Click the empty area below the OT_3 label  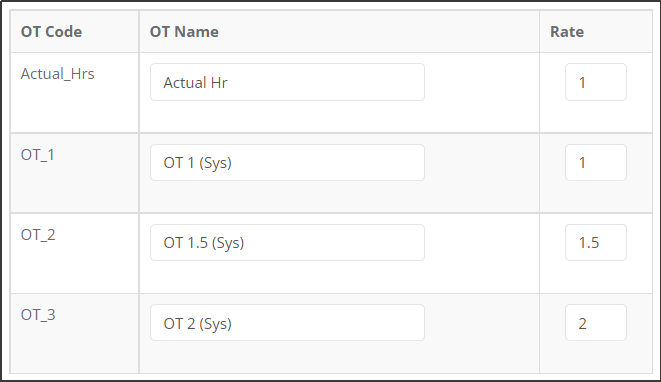coord(74,349)
